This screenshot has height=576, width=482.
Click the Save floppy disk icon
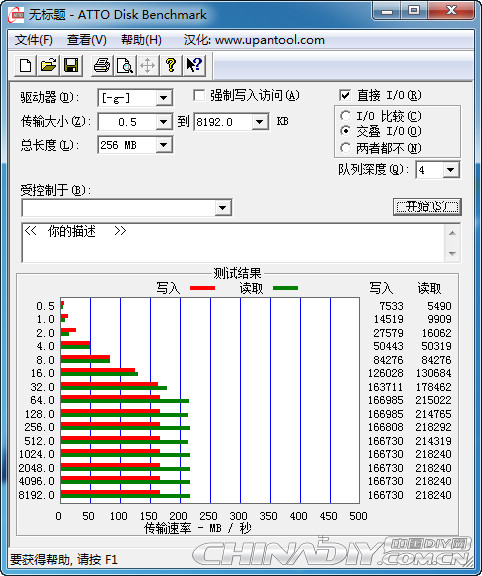click(x=71, y=65)
